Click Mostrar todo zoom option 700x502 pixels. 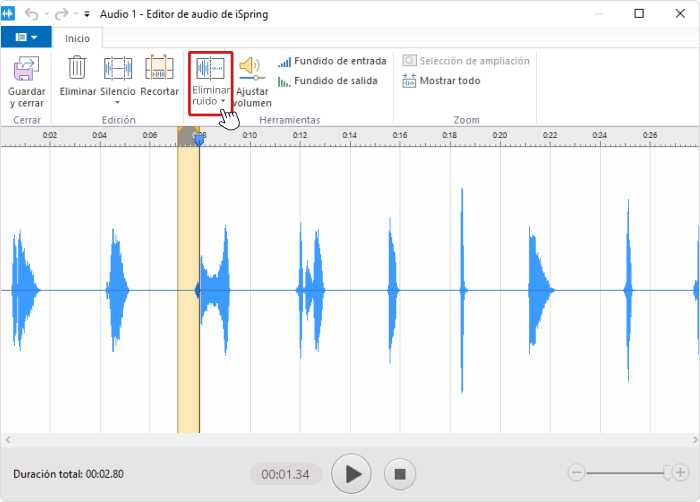(441, 81)
